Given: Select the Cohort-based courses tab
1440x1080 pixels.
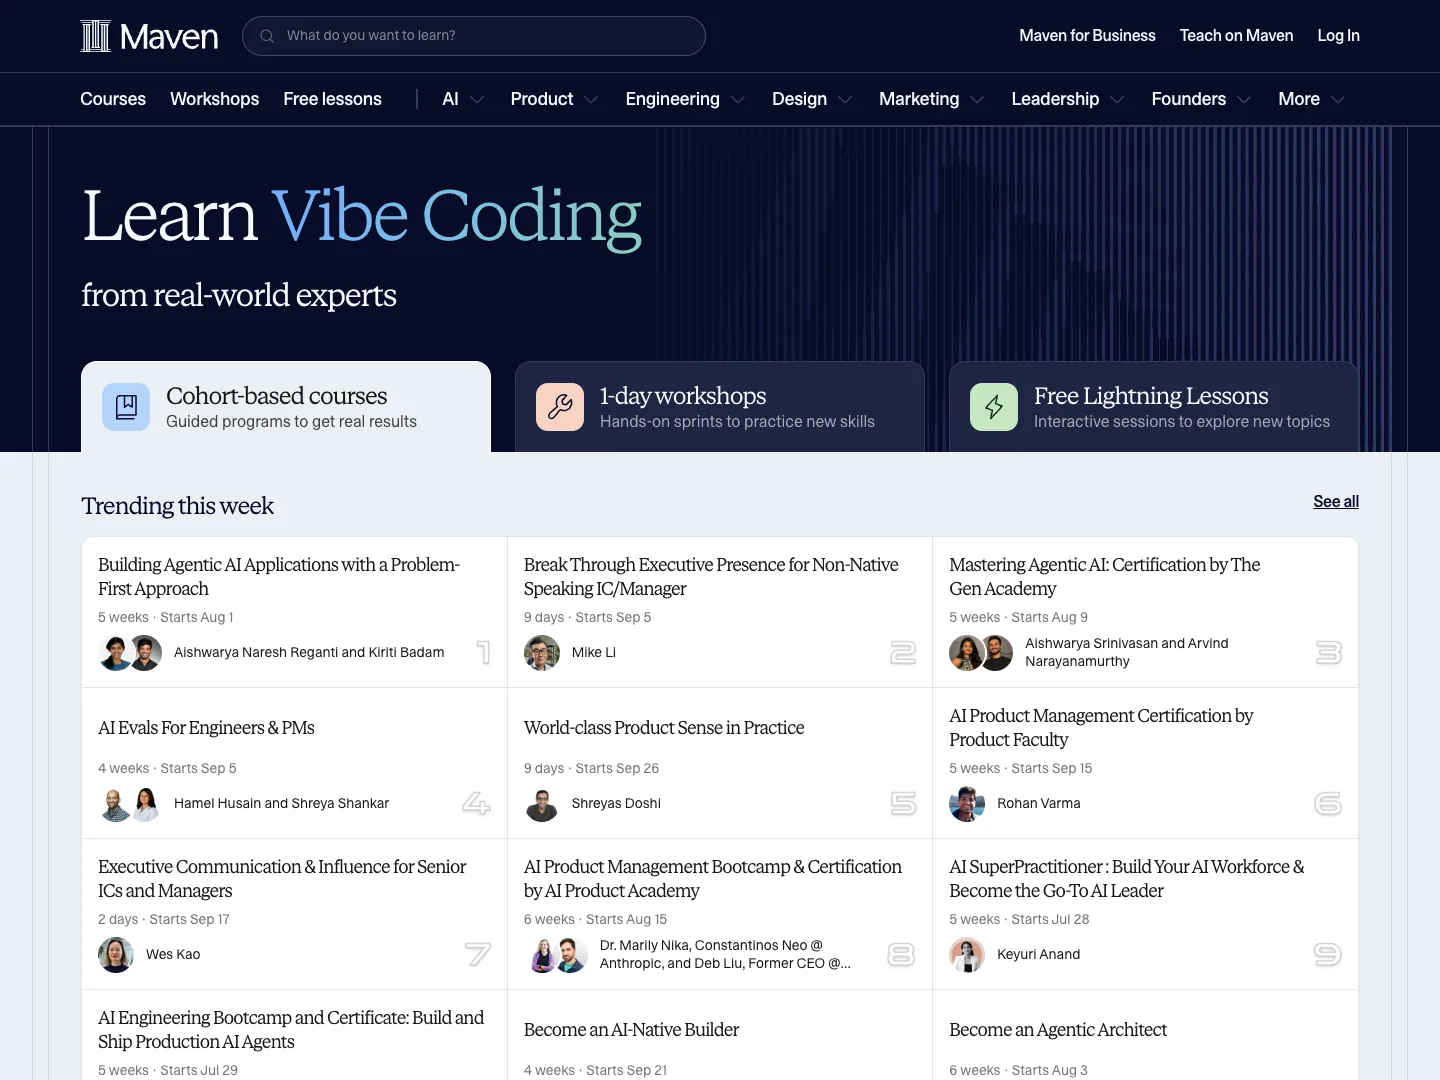Looking at the screenshot, I should pyautogui.click(x=286, y=407).
